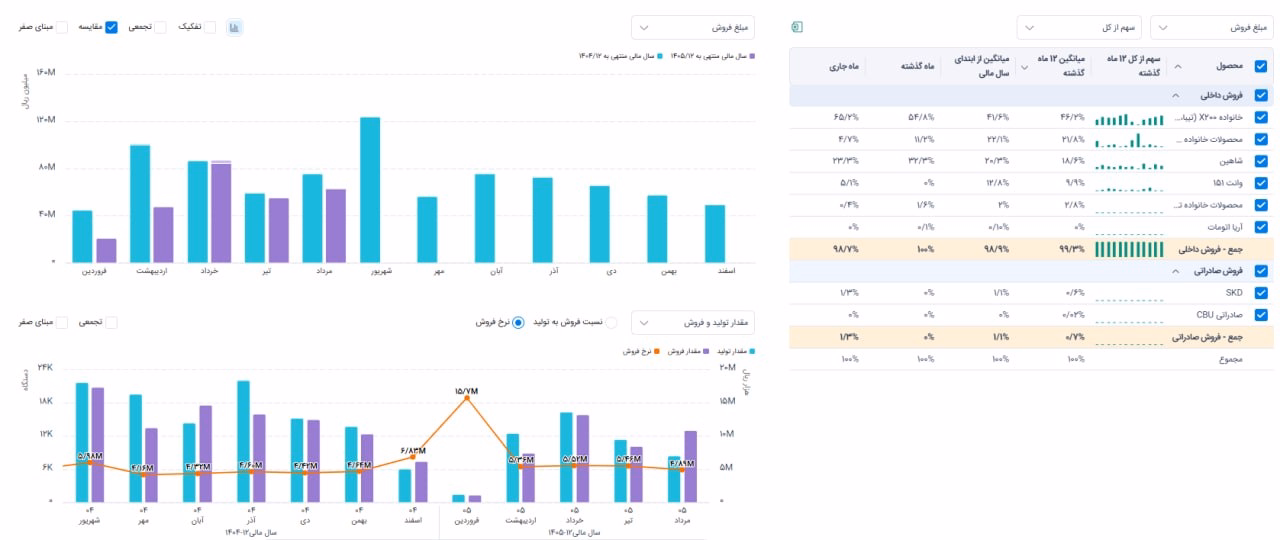Viewport: 1280px width, 540px height.
Task: Uncheck the فروش داخلی group checkbox
Action: pyautogui.click(x=1259, y=96)
